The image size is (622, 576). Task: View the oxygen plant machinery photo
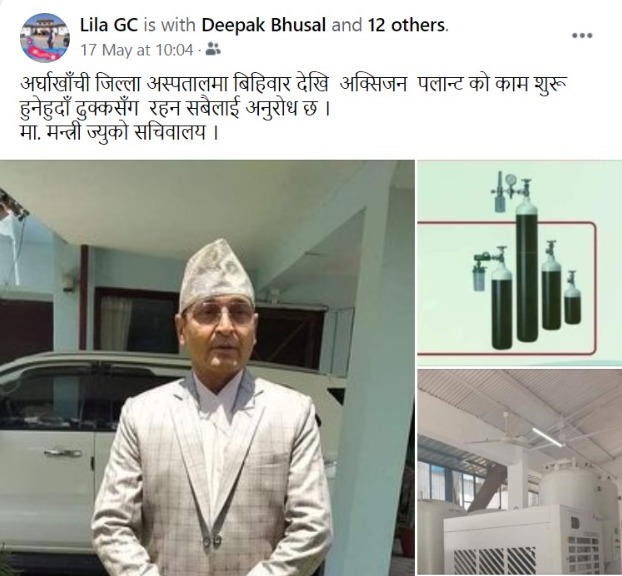coord(520,472)
